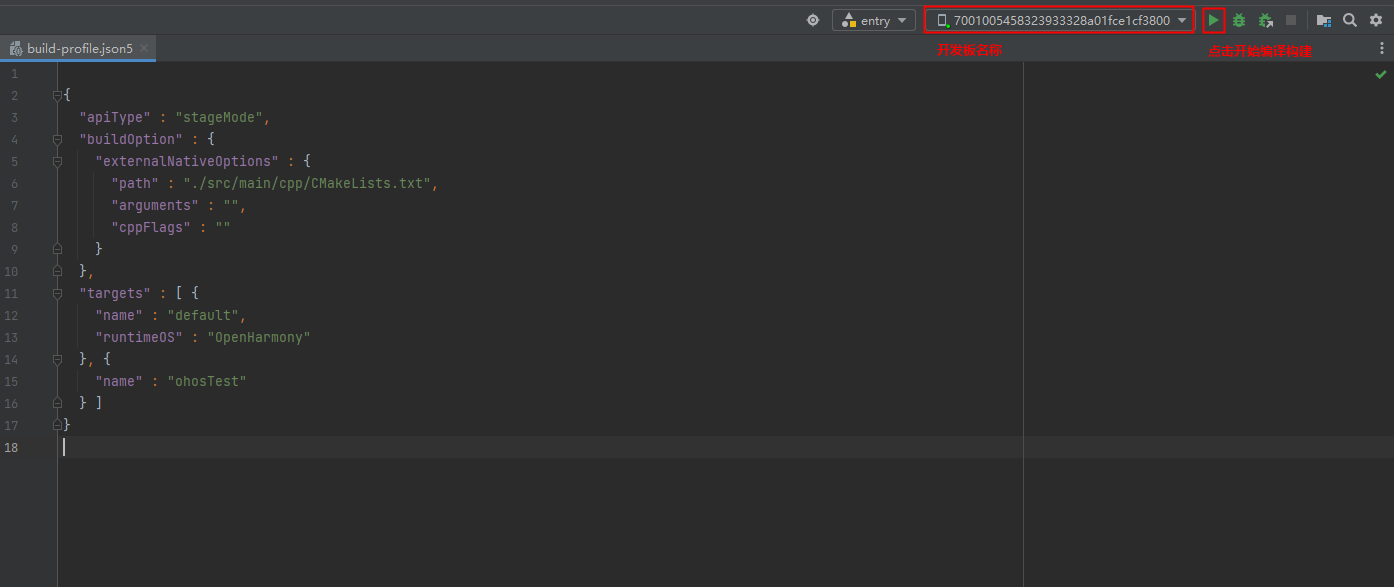
Task: Click the locate target crosshair icon
Action: pos(813,20)
